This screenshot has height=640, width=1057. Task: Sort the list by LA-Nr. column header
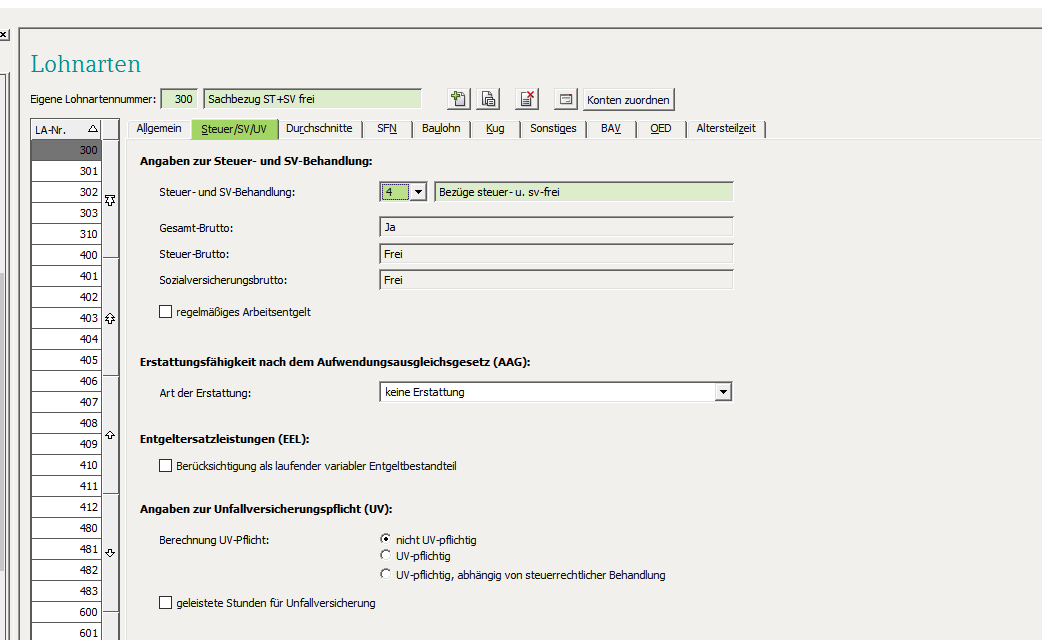pos(66,129)
